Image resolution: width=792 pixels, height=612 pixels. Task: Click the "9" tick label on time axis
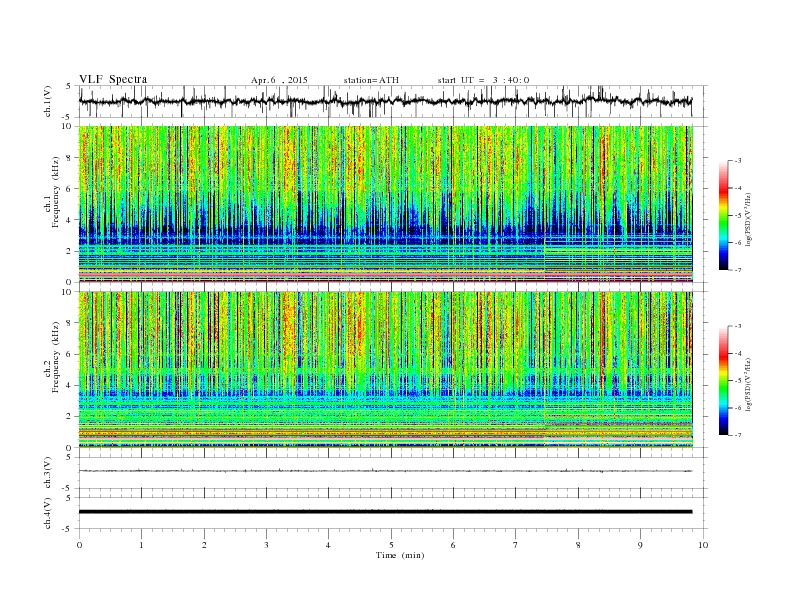[x=640, y=545]
